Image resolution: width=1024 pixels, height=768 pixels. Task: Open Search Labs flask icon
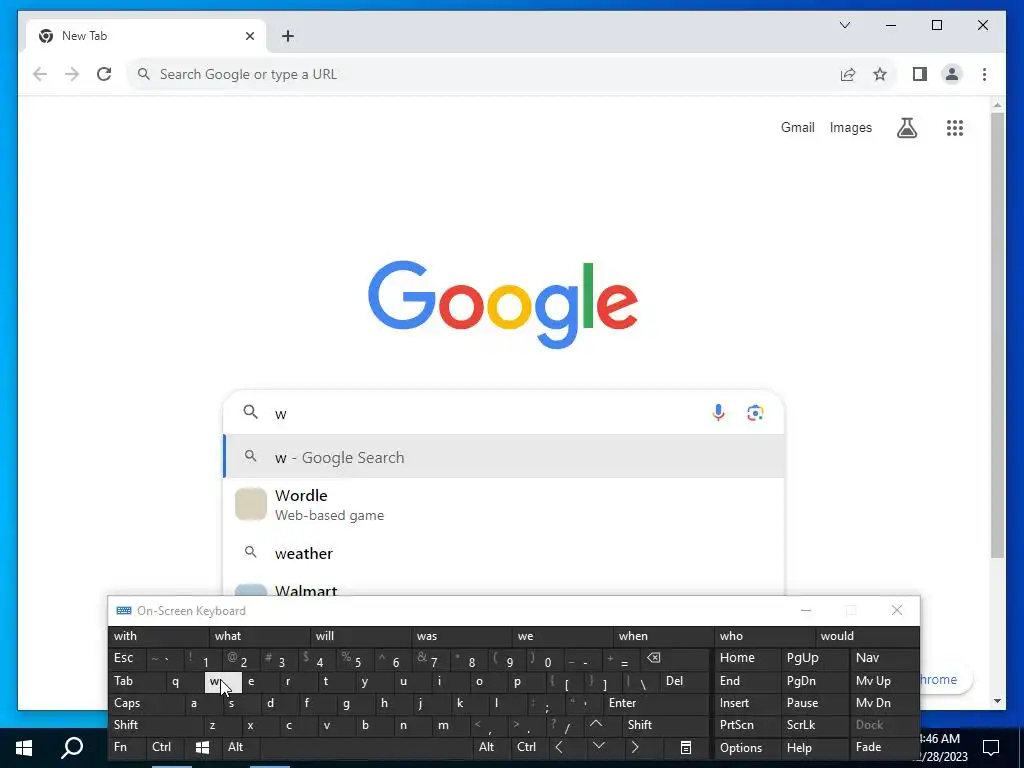point(906,128)
